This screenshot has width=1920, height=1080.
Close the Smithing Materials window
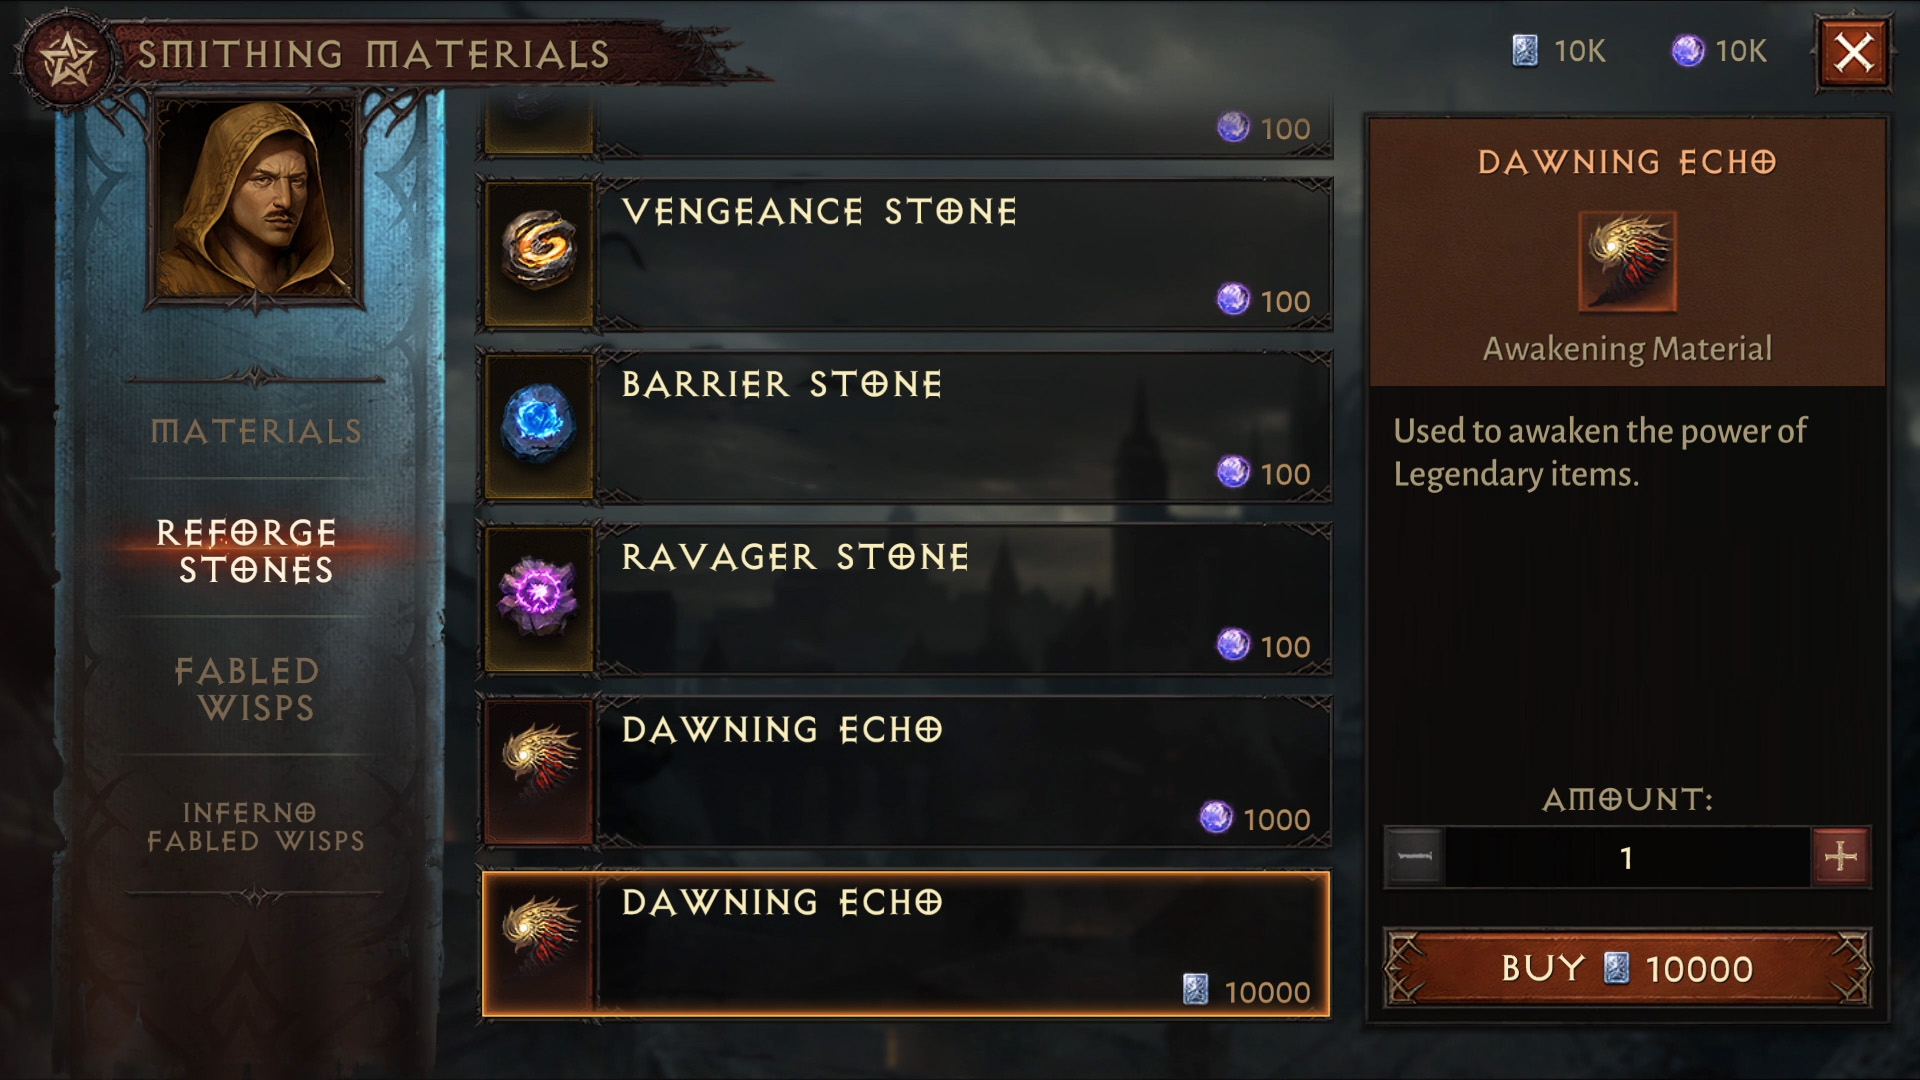[x=1854, y=53]
